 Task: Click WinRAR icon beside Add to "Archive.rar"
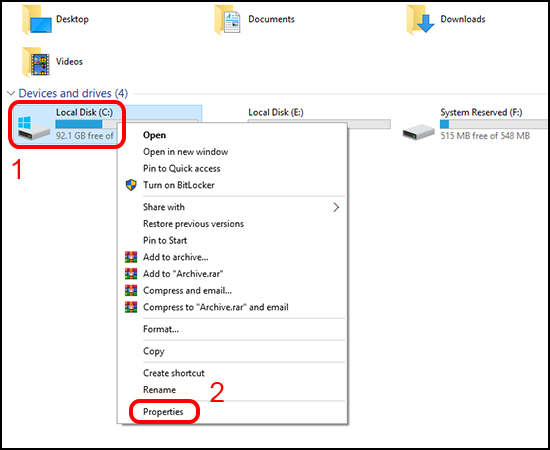click(131, 274)
